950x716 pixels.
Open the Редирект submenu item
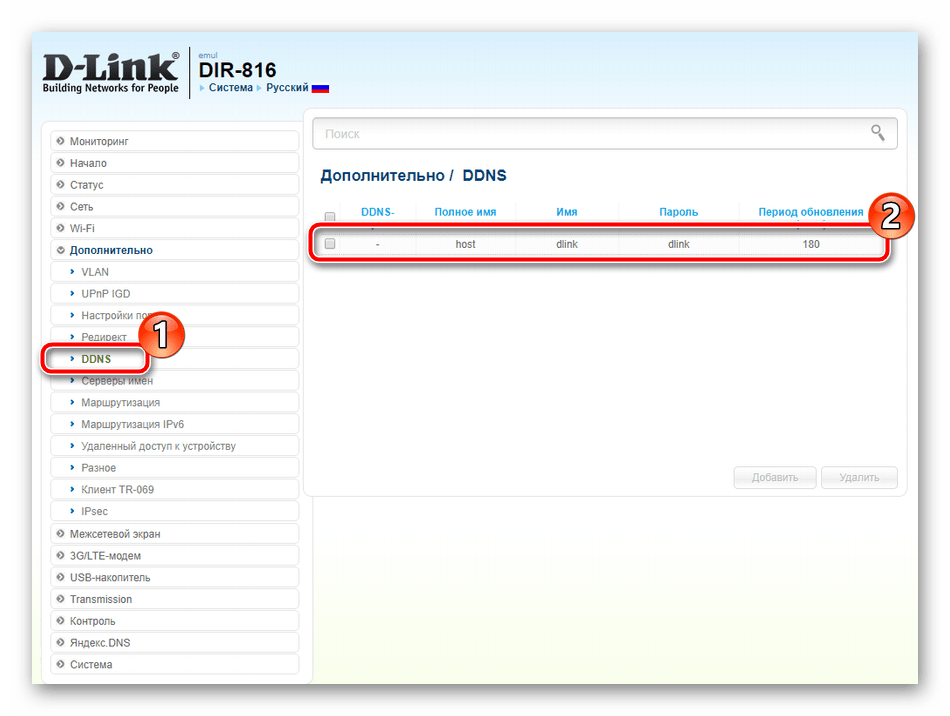tap(174, 337)
